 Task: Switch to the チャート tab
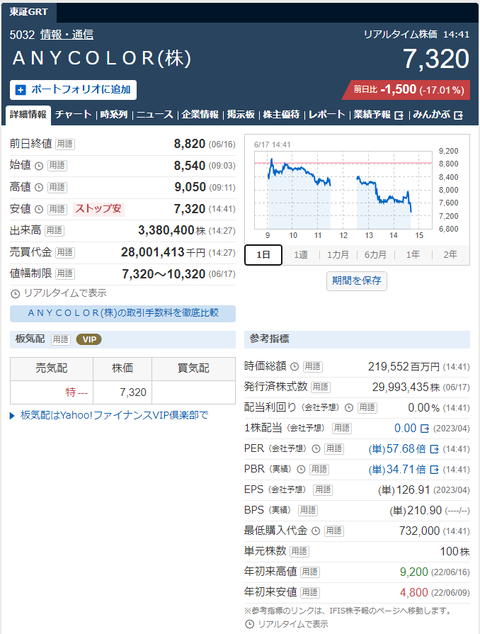73,114
